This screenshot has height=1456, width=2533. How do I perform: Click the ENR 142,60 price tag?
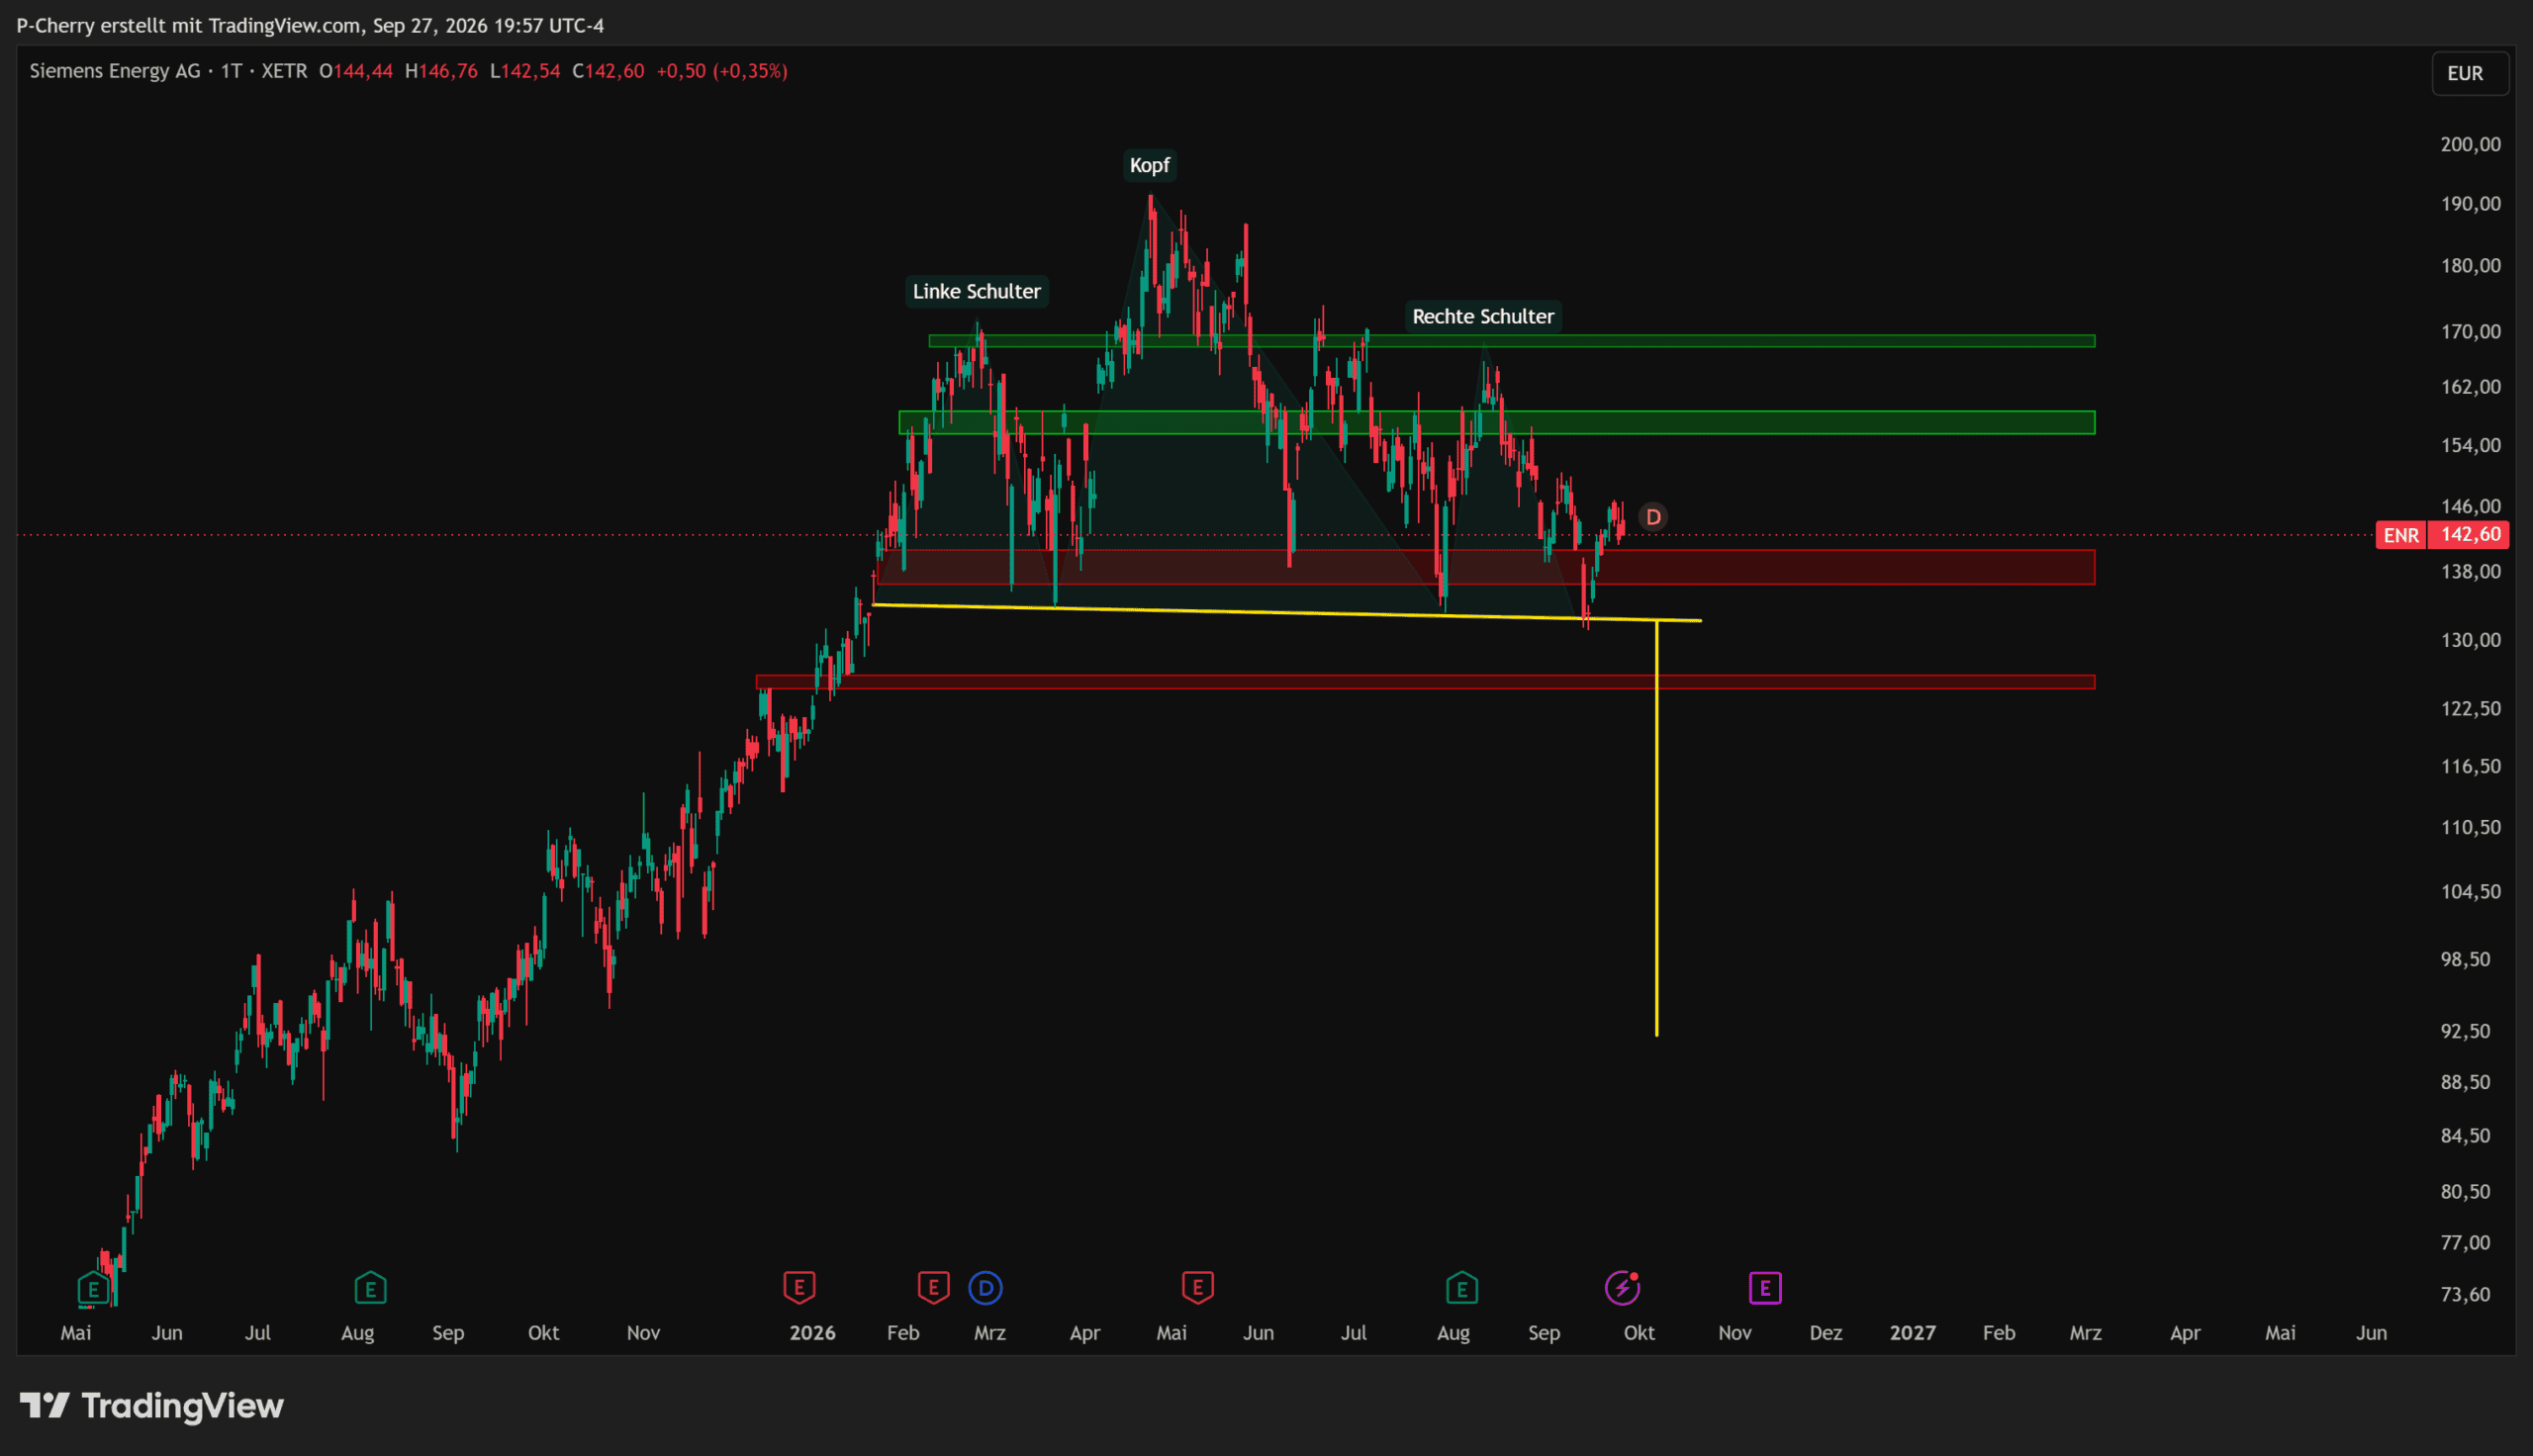coord(2442,535)
